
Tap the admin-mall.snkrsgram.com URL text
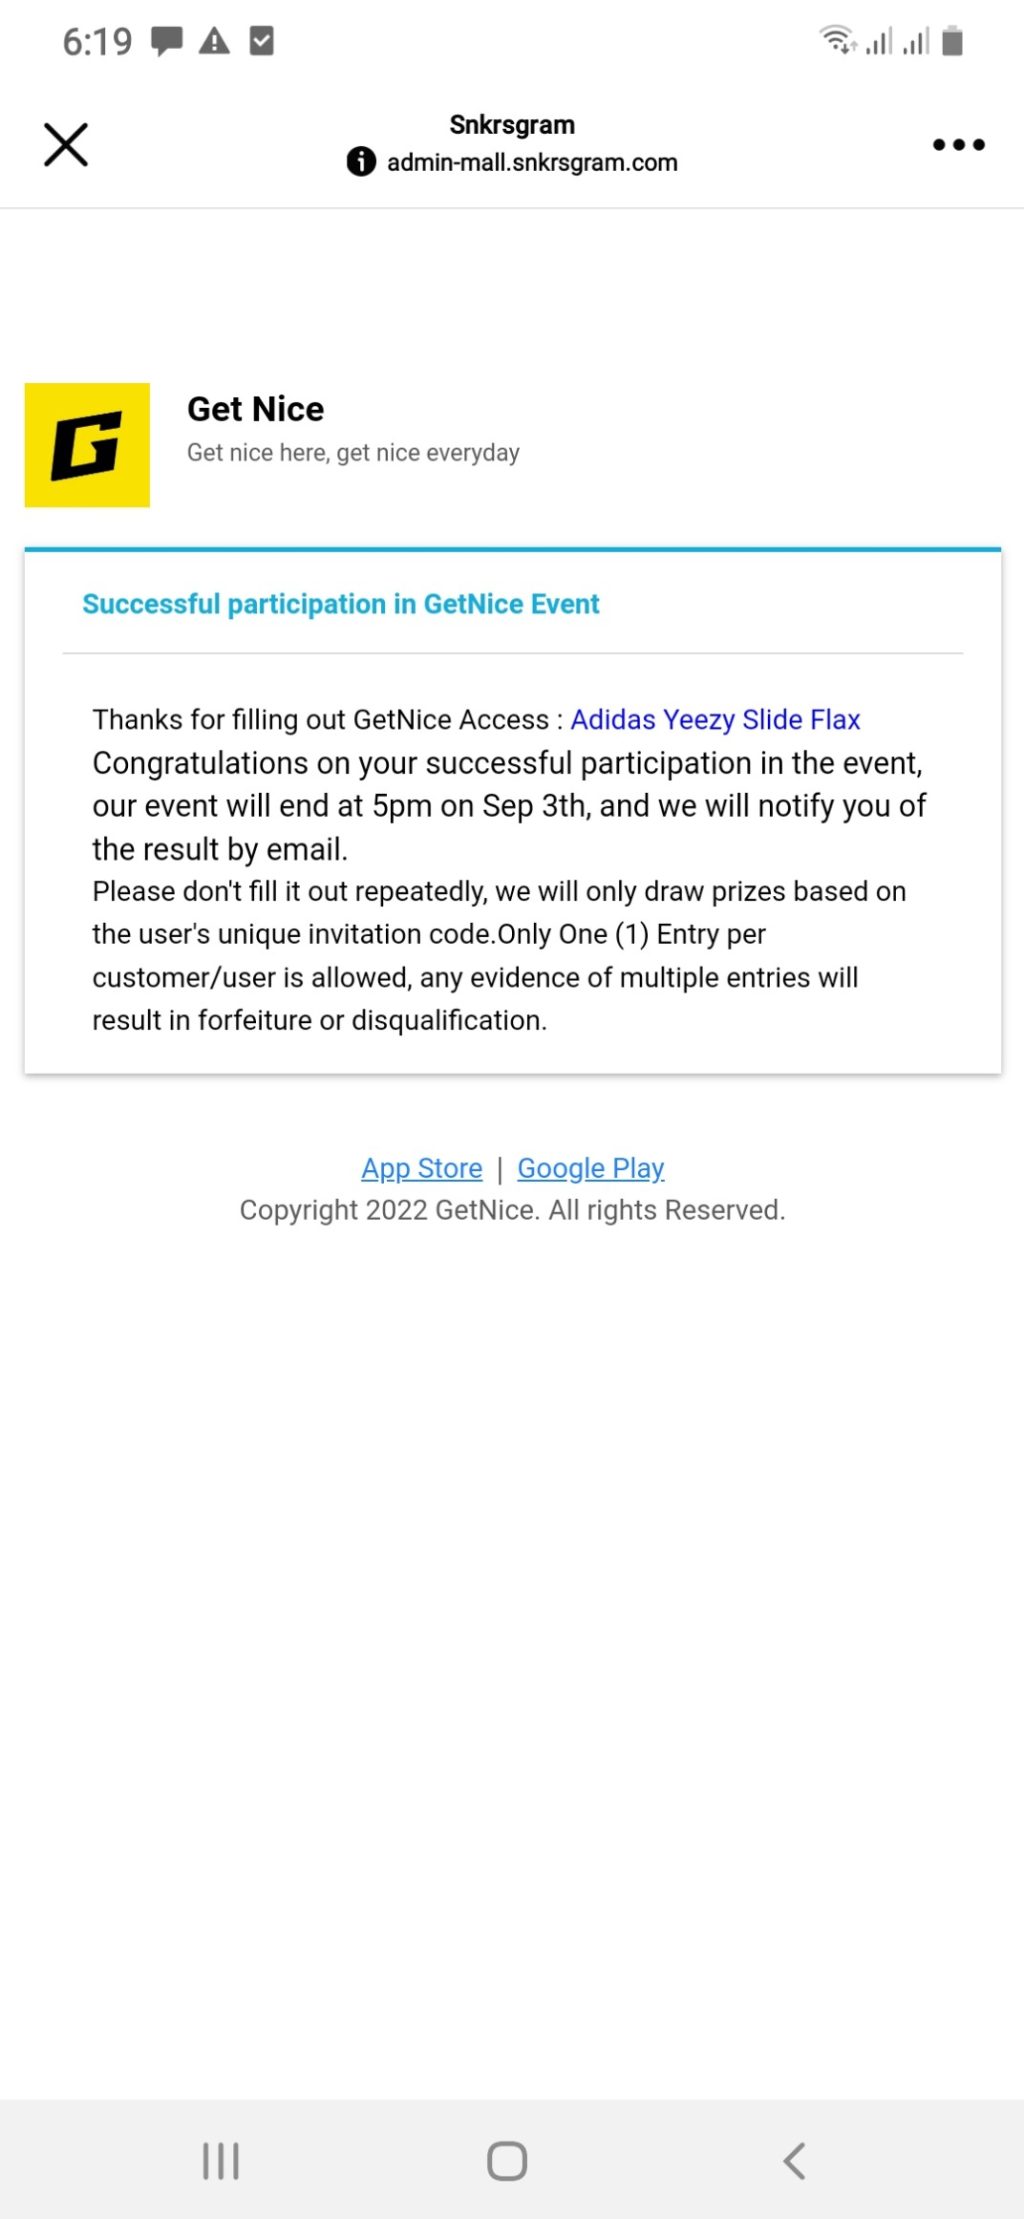click(x=532, y=162)
